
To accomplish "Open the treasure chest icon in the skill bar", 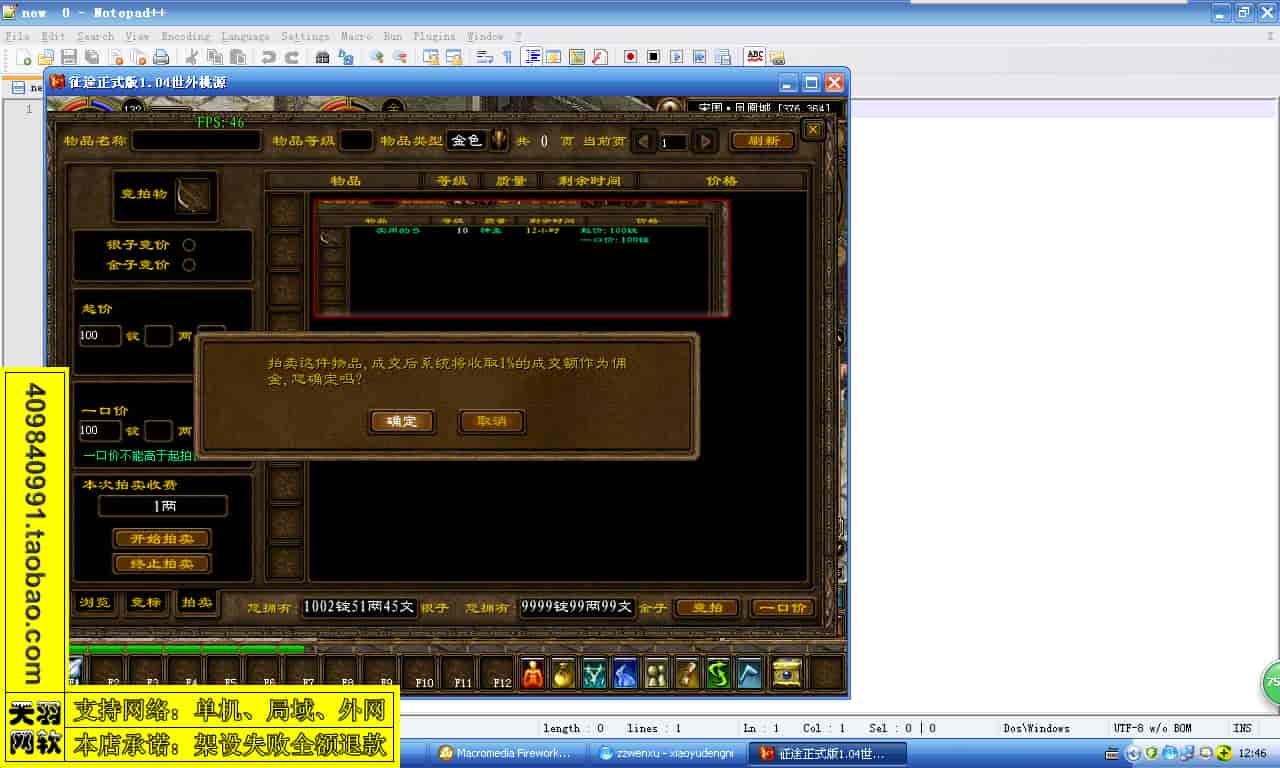I will point(788,674).
